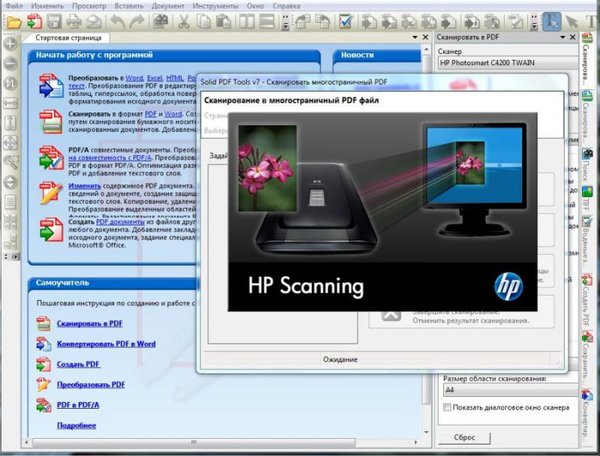
Task: Open 'Сканировать в PDF' panel dropdown arrow
Action: [562, 37]
